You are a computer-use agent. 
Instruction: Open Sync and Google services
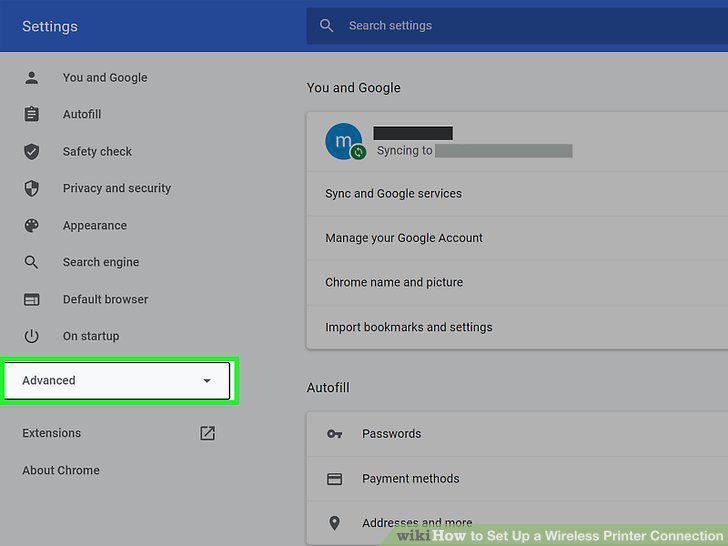coord(517,194)
